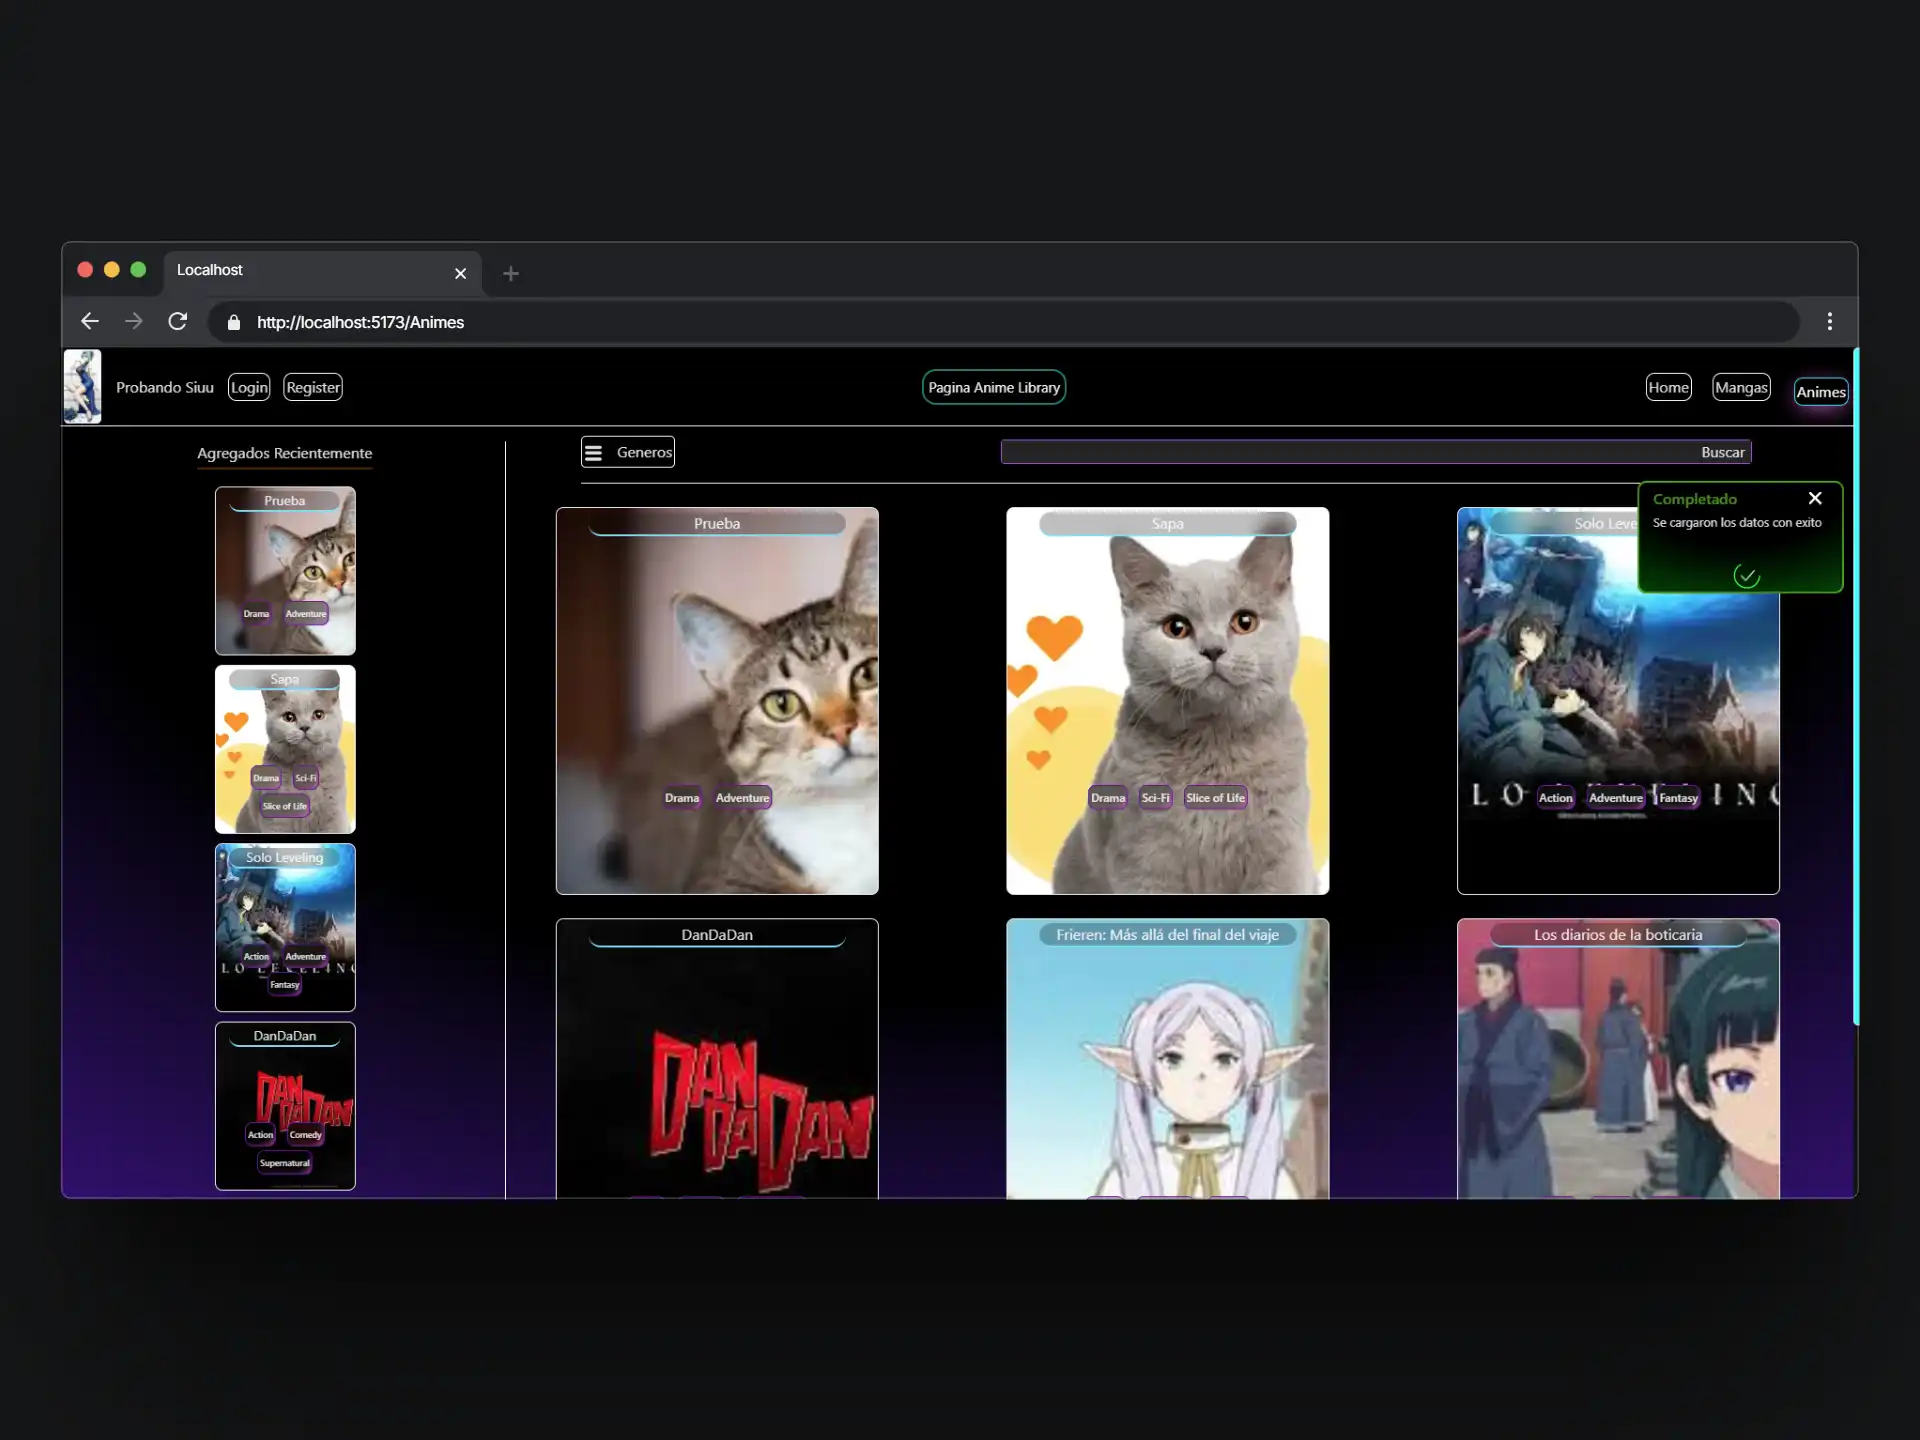Screen dimensions: 1920x1440
Task: Click the macOS yellow minimize window button
Action: 112,269
